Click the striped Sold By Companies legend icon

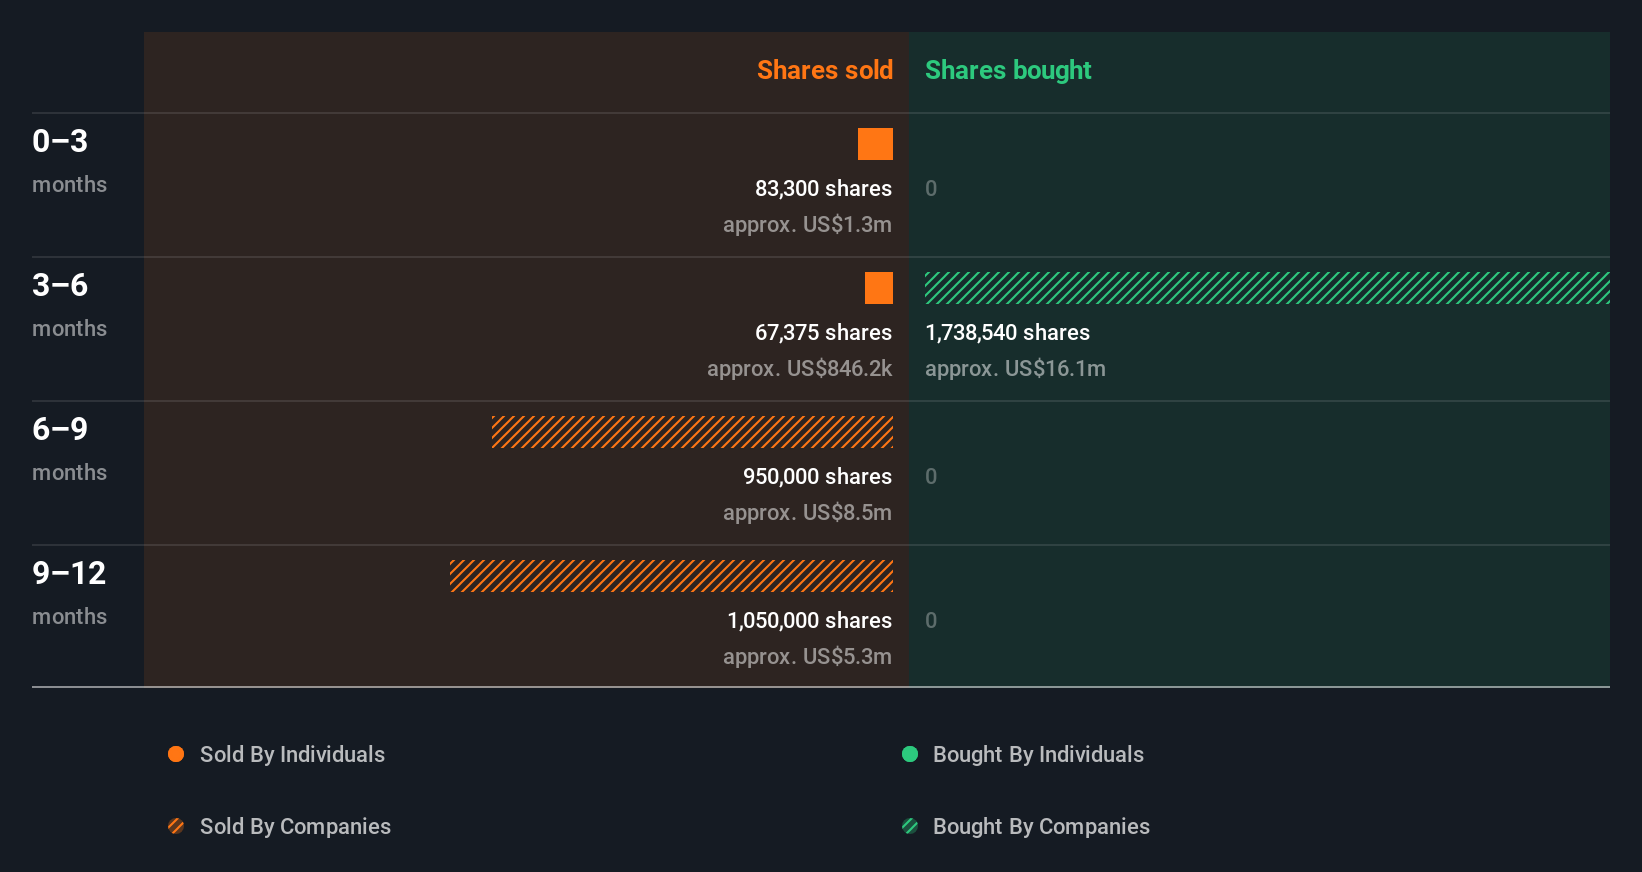(176, 826)
